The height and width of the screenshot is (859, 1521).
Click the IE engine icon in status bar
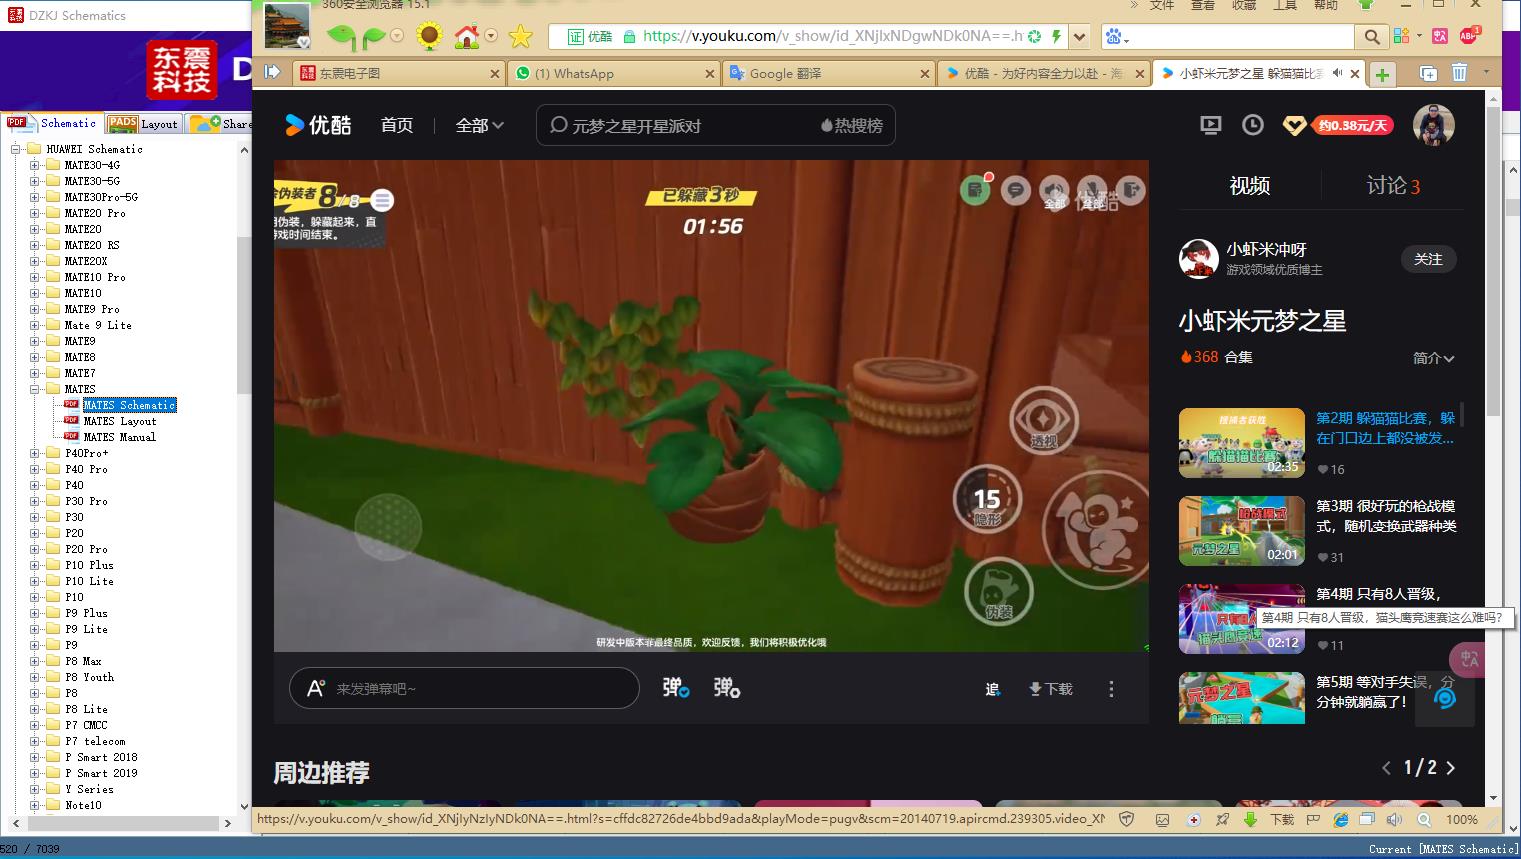pos(1341,819)
